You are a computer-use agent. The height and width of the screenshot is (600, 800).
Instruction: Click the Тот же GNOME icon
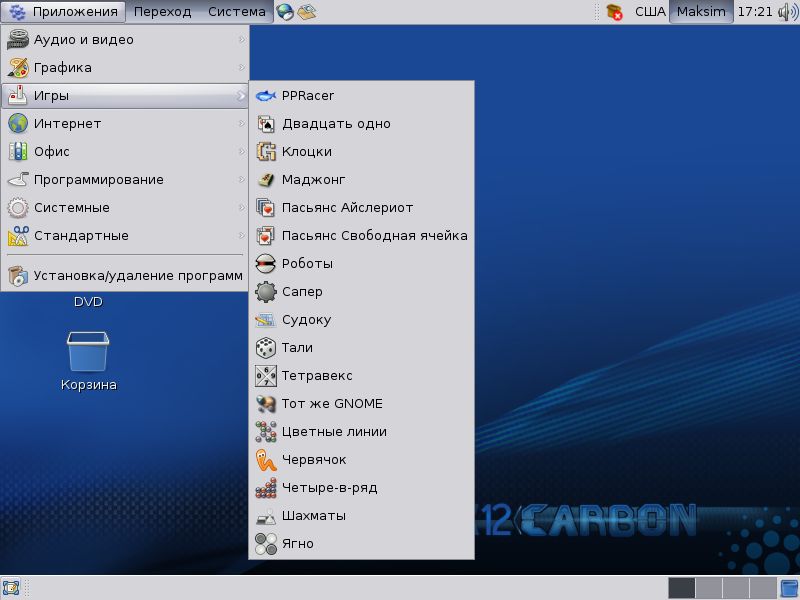[265, 404]
